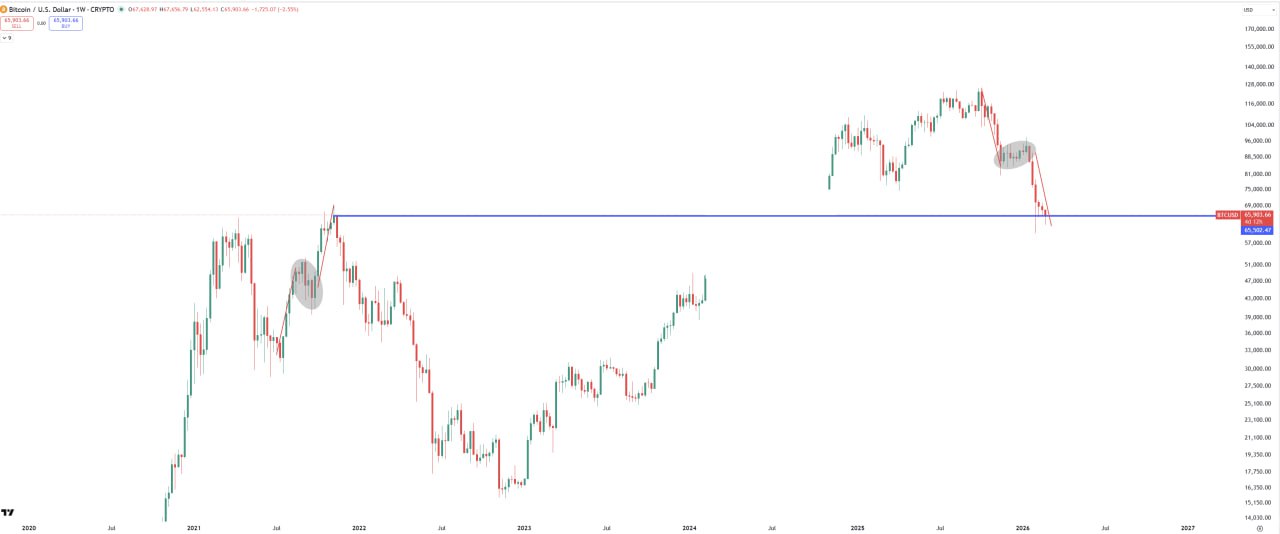
Task: Click the 2025 label on time axis
Action: pos(856,527)
